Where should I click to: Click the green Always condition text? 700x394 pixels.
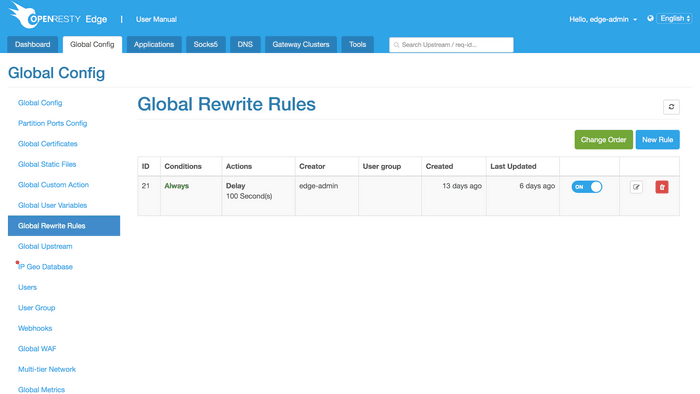click(x=176, y=186)
